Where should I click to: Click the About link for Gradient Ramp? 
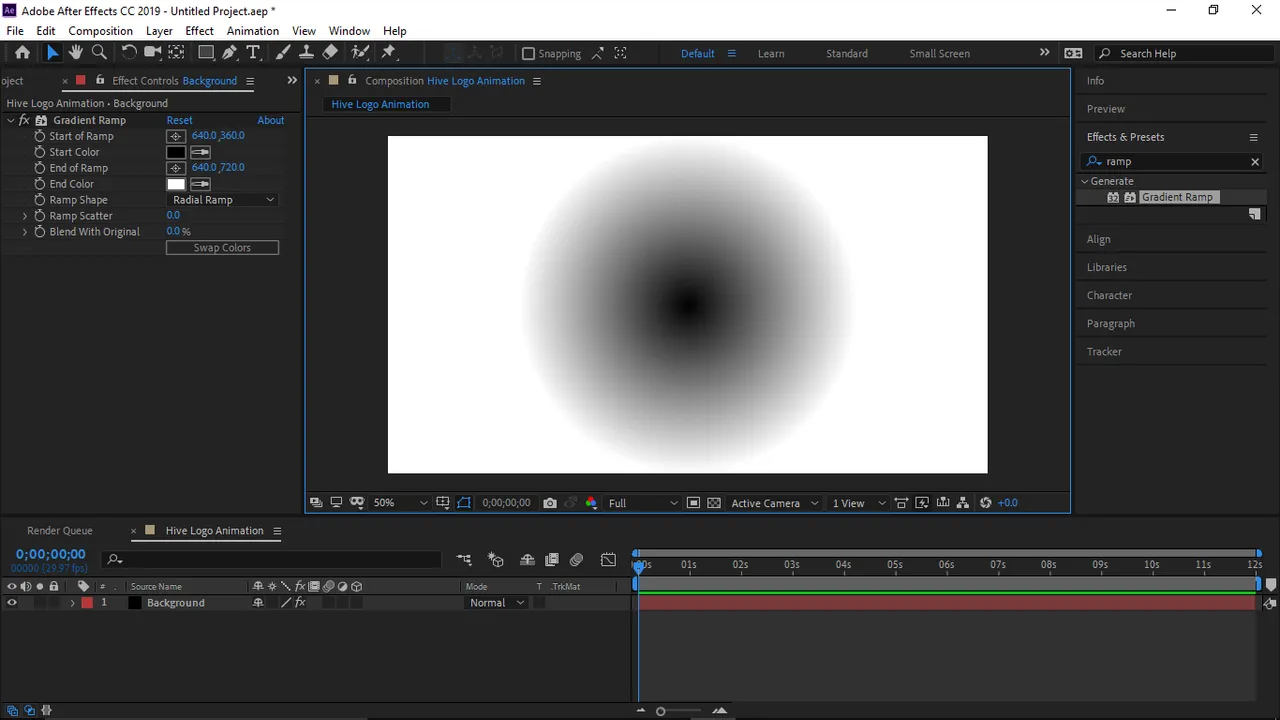coord(271,120)
